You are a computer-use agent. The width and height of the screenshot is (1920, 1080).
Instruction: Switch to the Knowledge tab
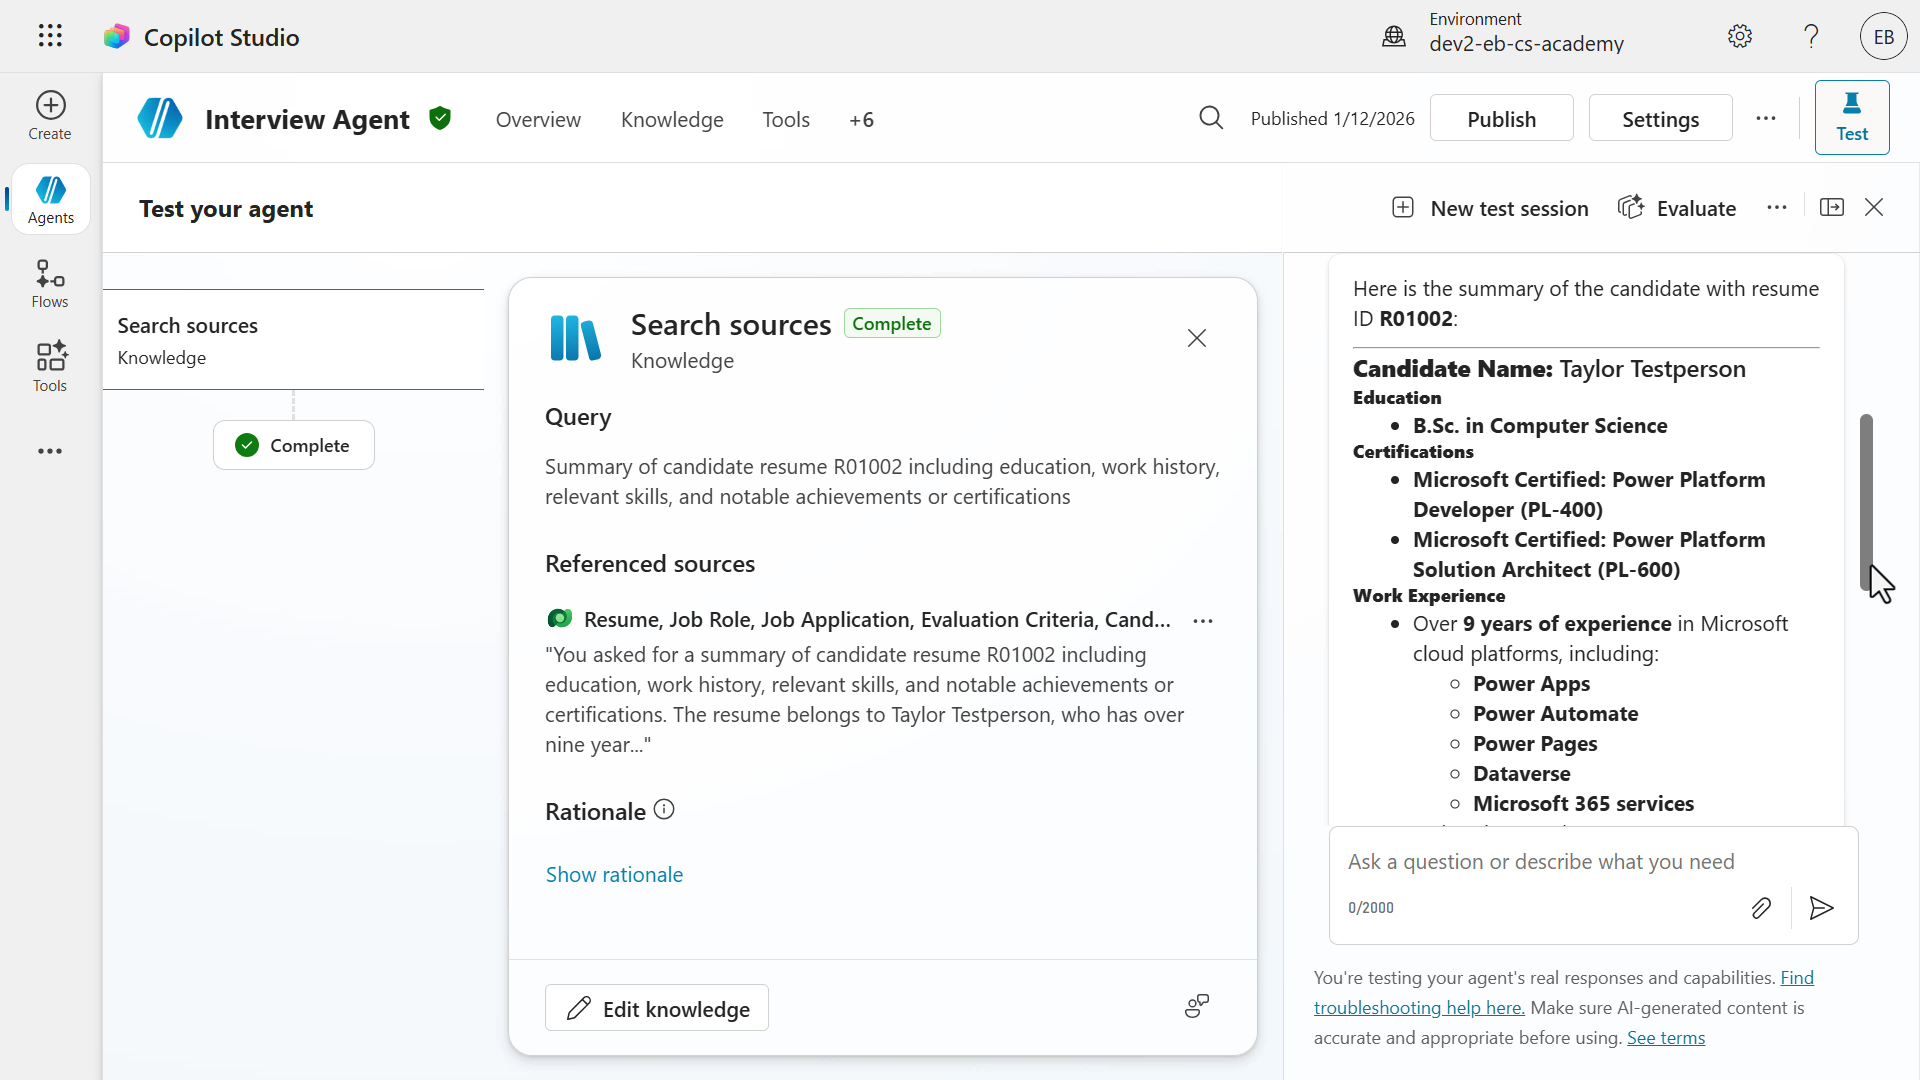672,120
